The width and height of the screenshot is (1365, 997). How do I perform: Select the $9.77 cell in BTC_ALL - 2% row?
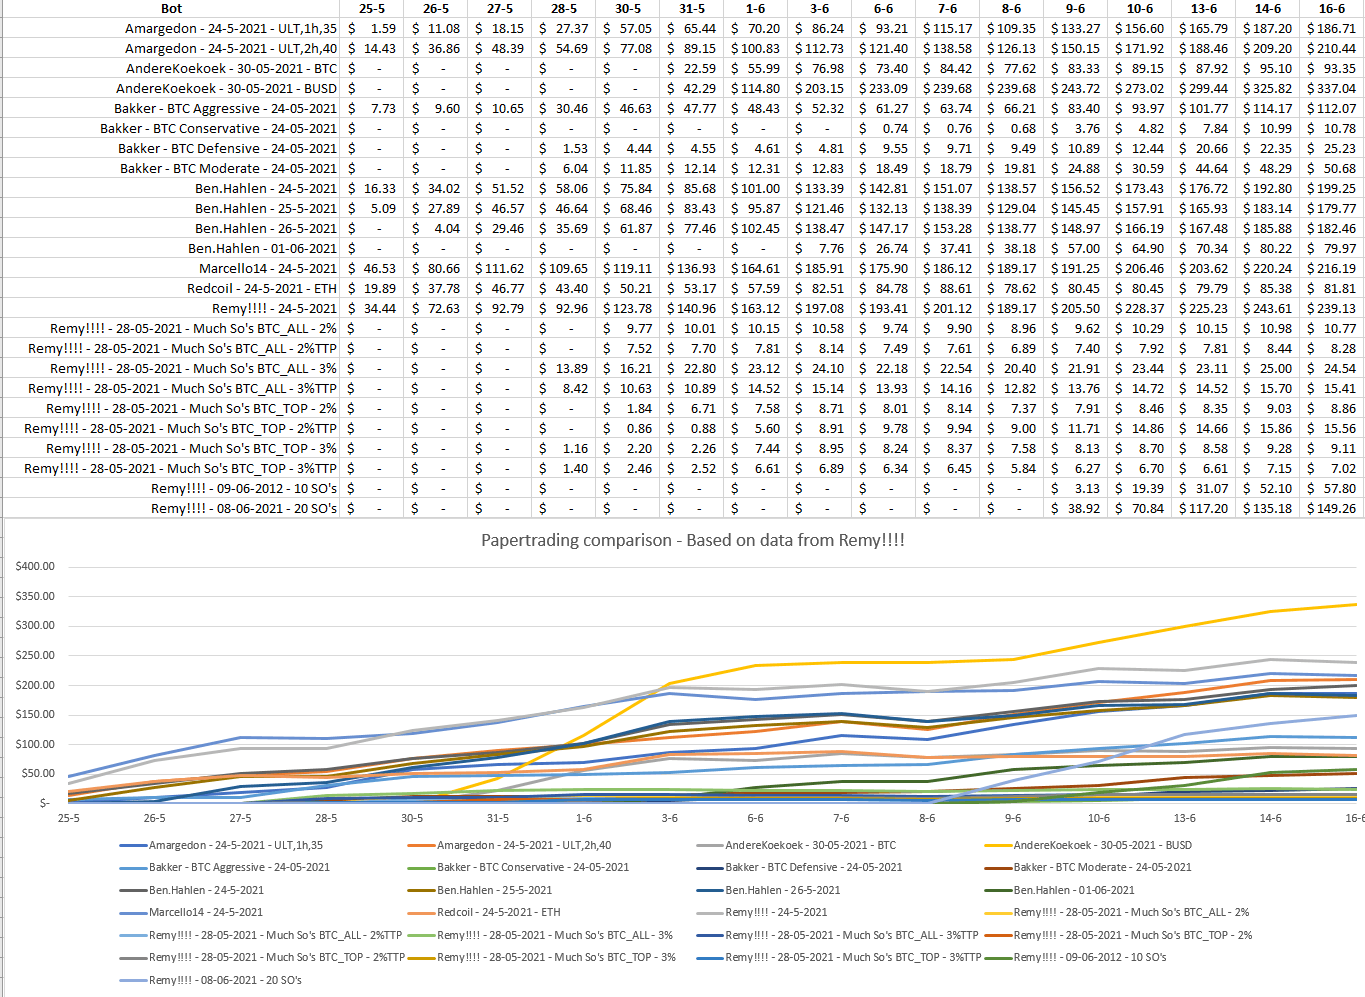point(628,329)
